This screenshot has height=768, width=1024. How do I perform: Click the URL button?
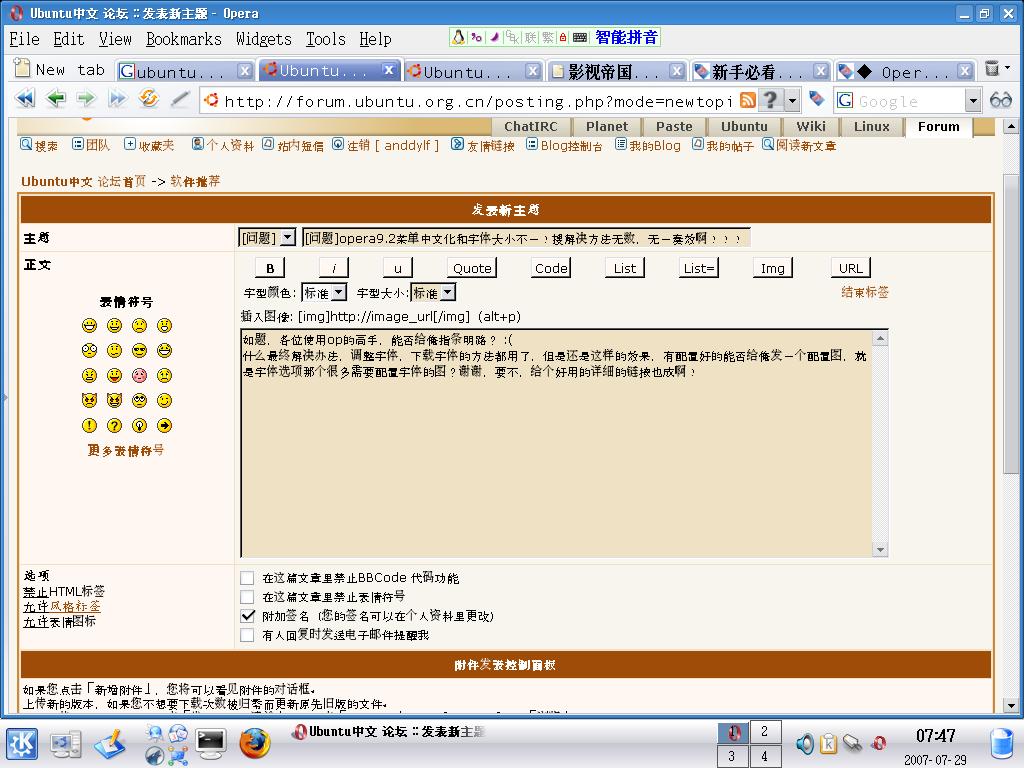tap(850, 268)
